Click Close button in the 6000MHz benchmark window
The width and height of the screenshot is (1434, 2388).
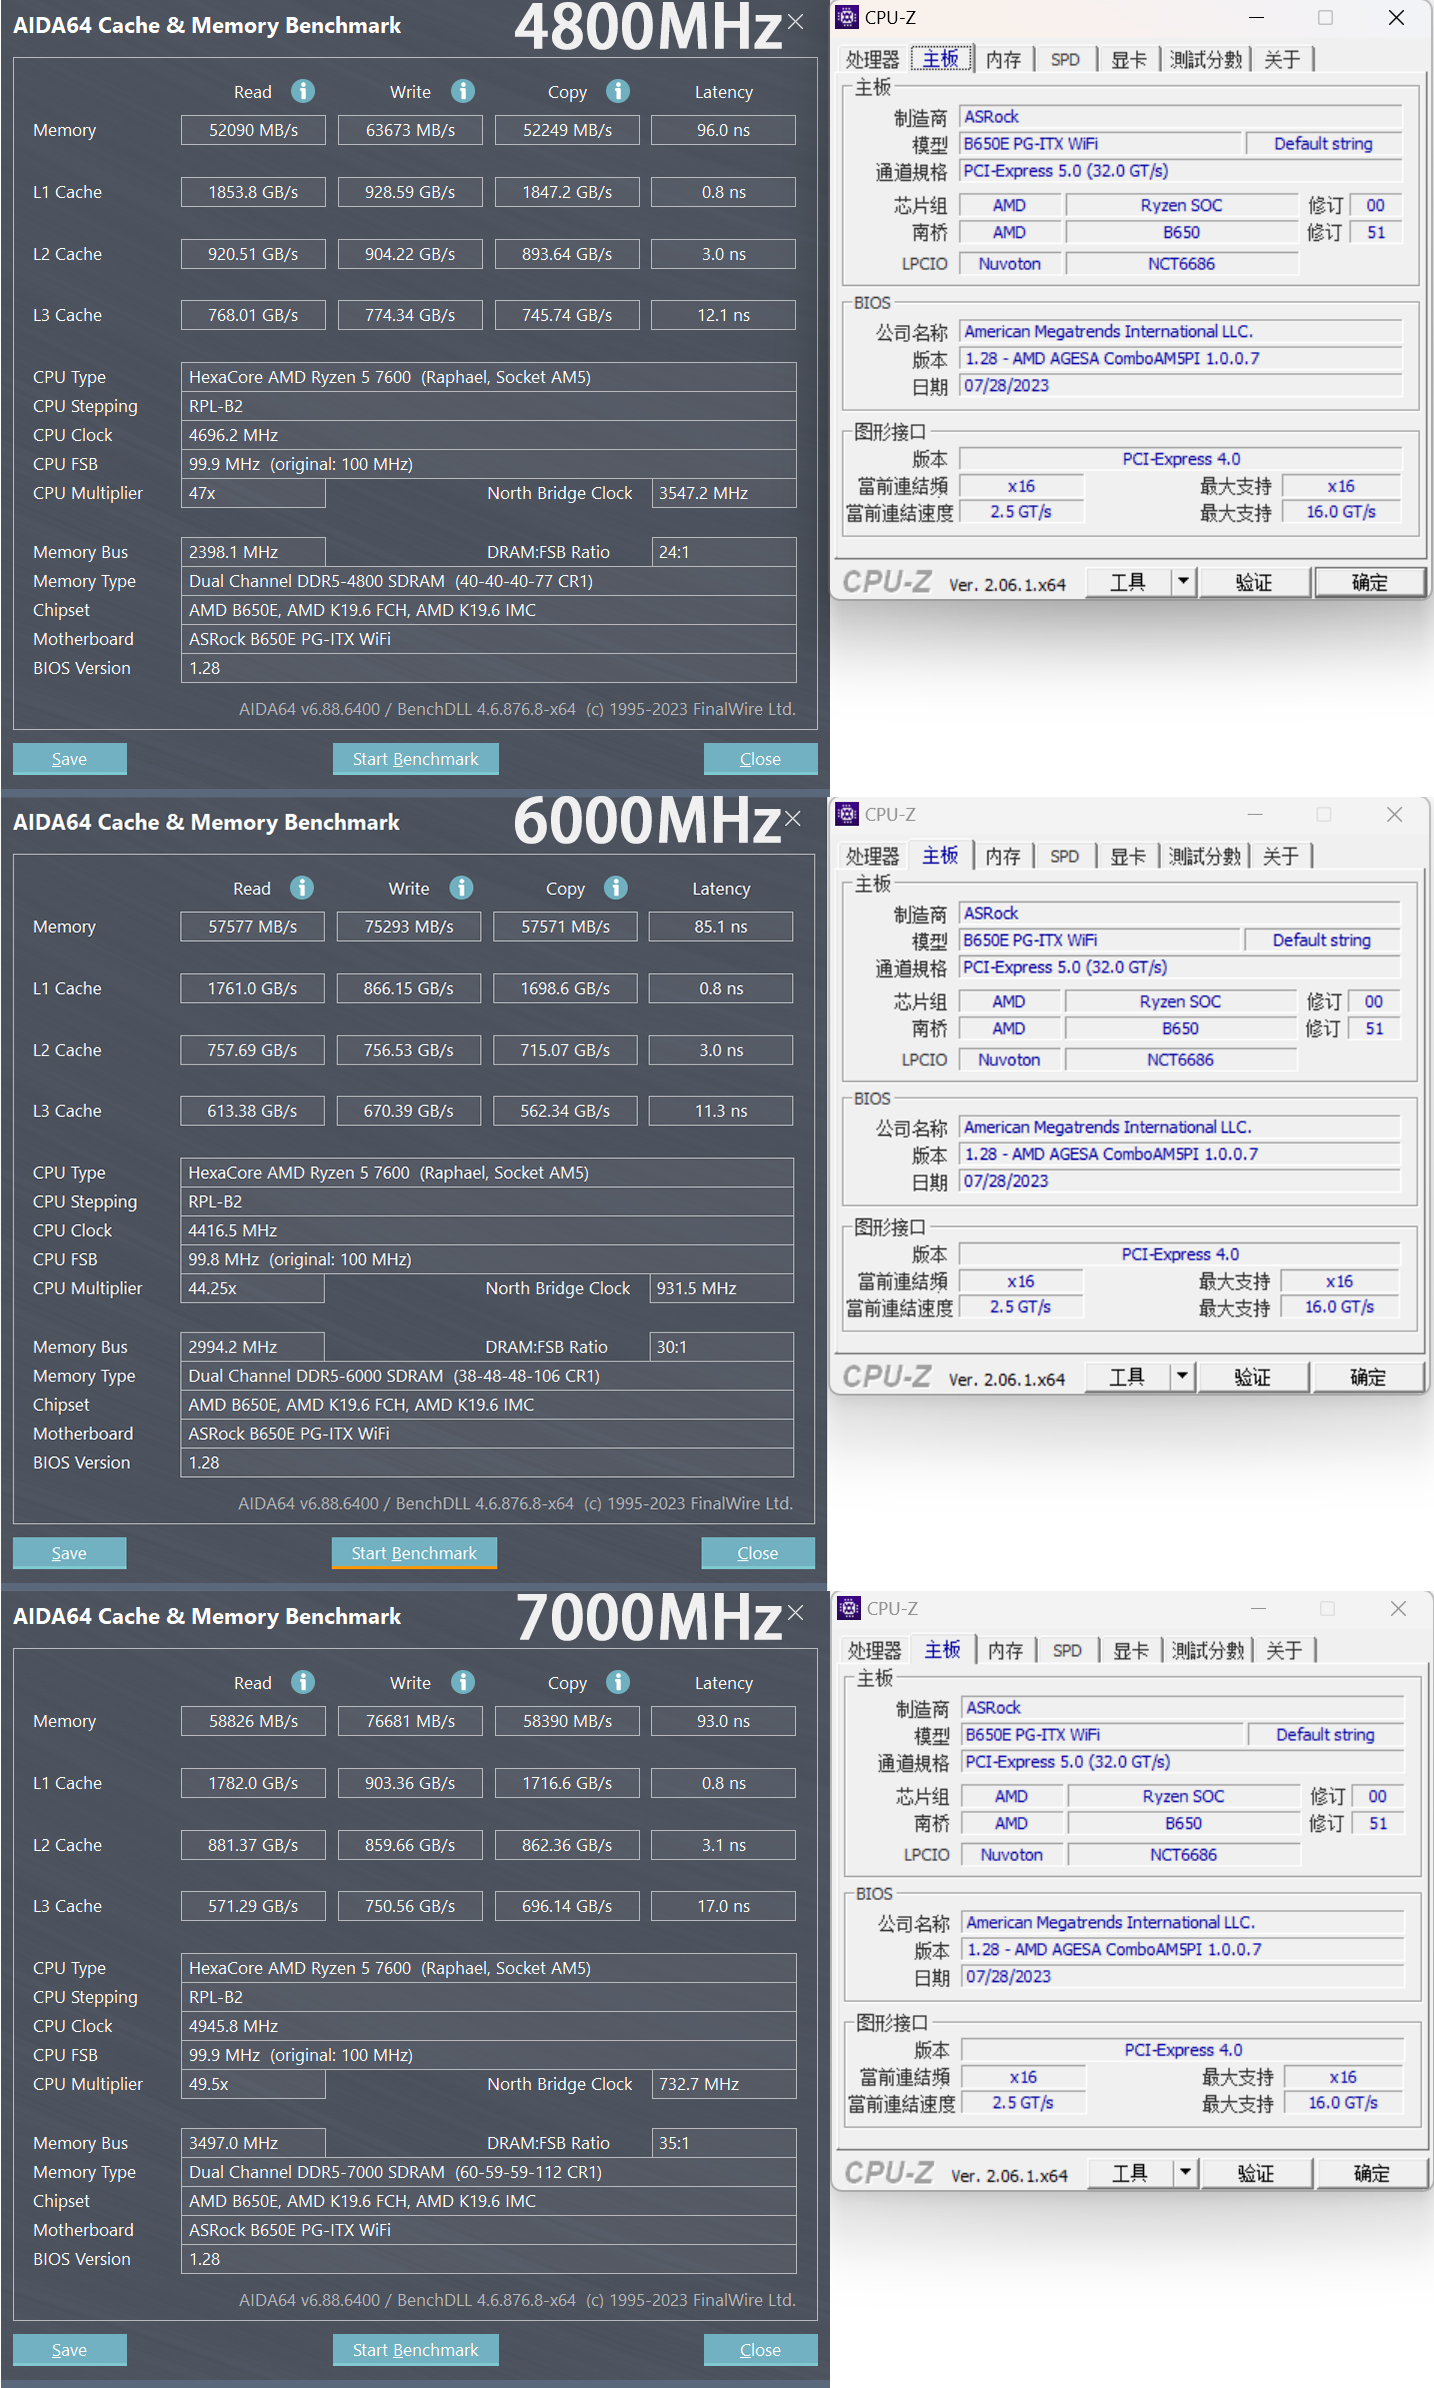(758, 1553)
